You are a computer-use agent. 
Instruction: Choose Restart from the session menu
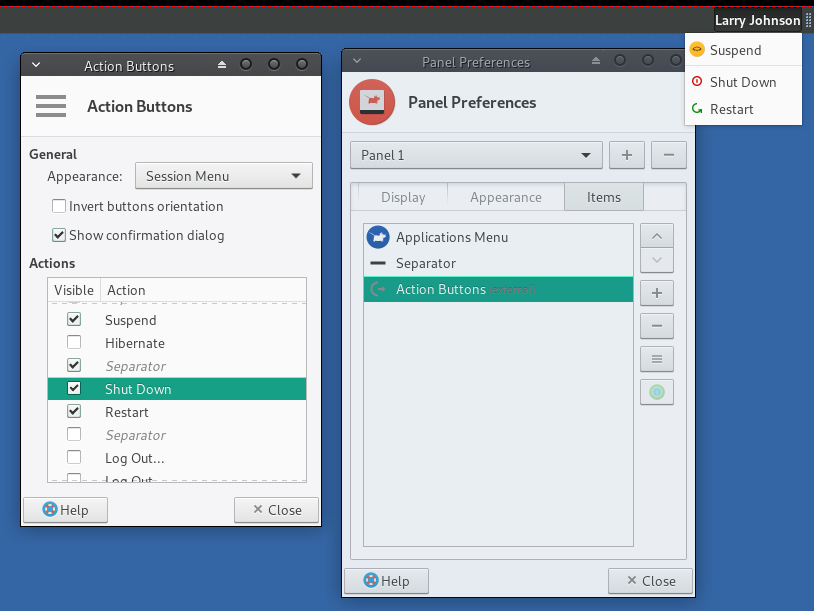731,109
